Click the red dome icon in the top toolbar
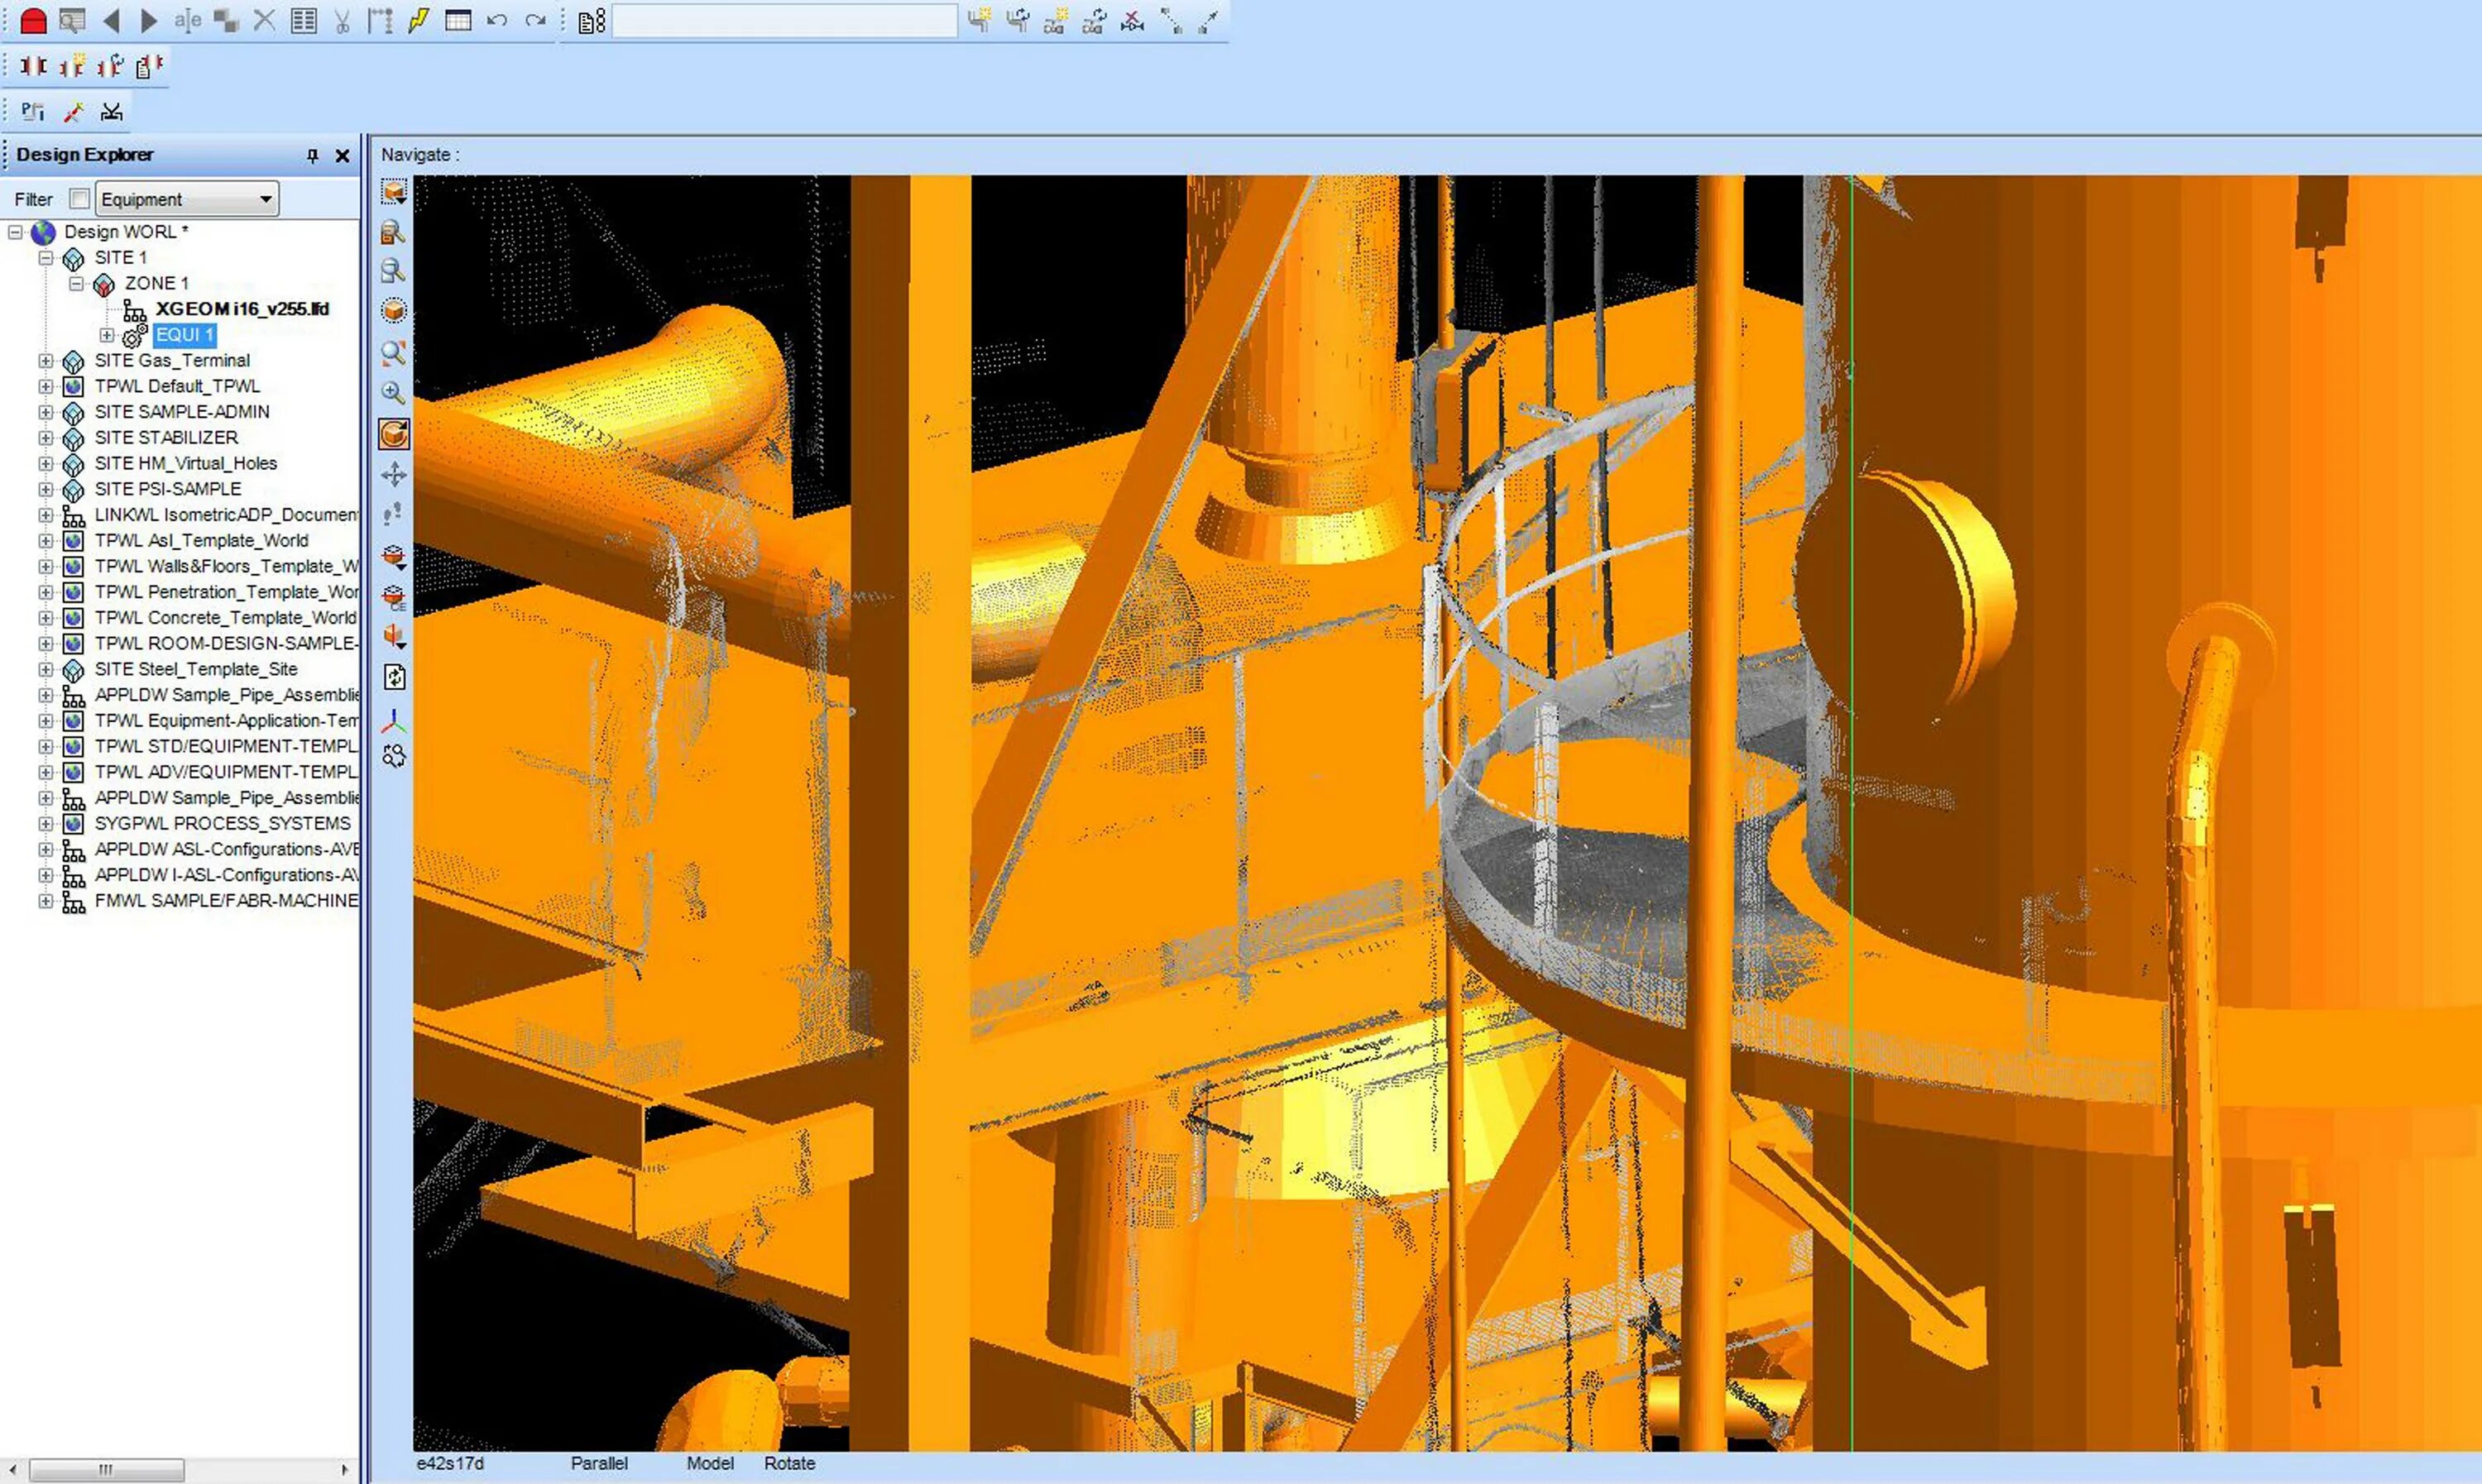The height and width of the screenshot is (1484, 2482). point(33,21)
